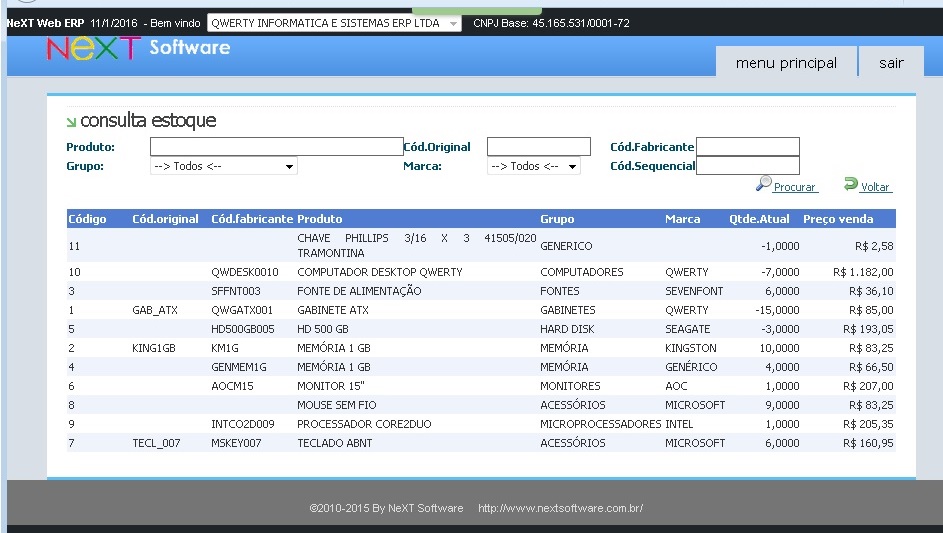The image size is (943, 533).
Task: Click the GENMEM1G manufacturer code
Action: click(239, 367)
